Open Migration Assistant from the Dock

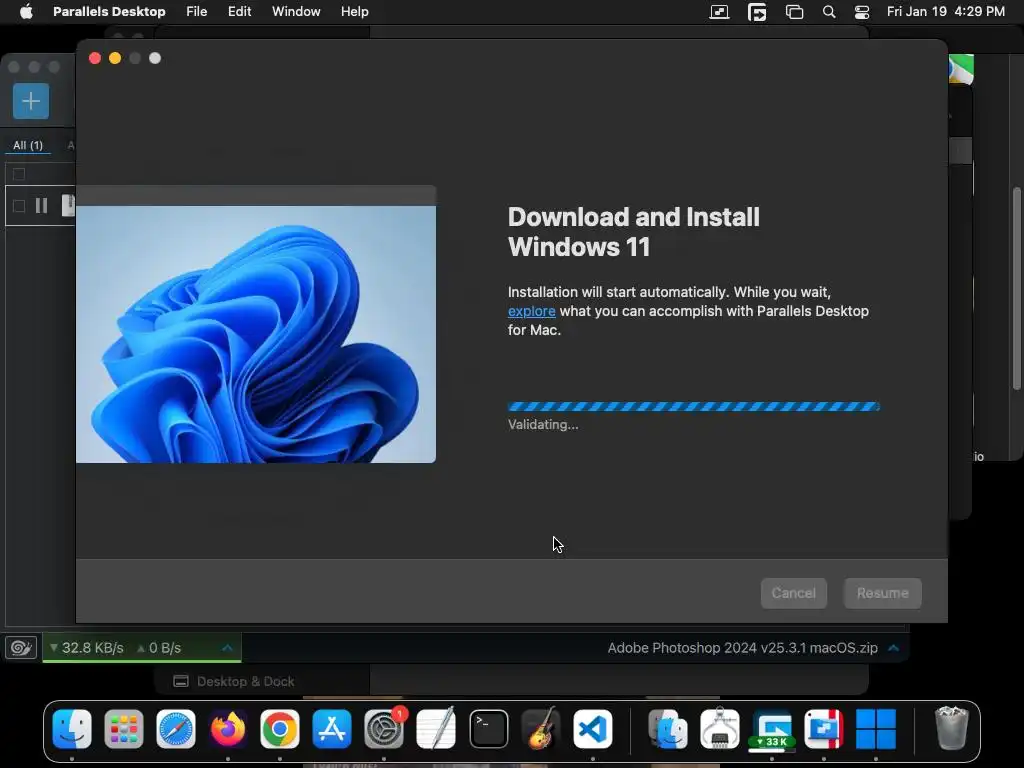point(668,728)
